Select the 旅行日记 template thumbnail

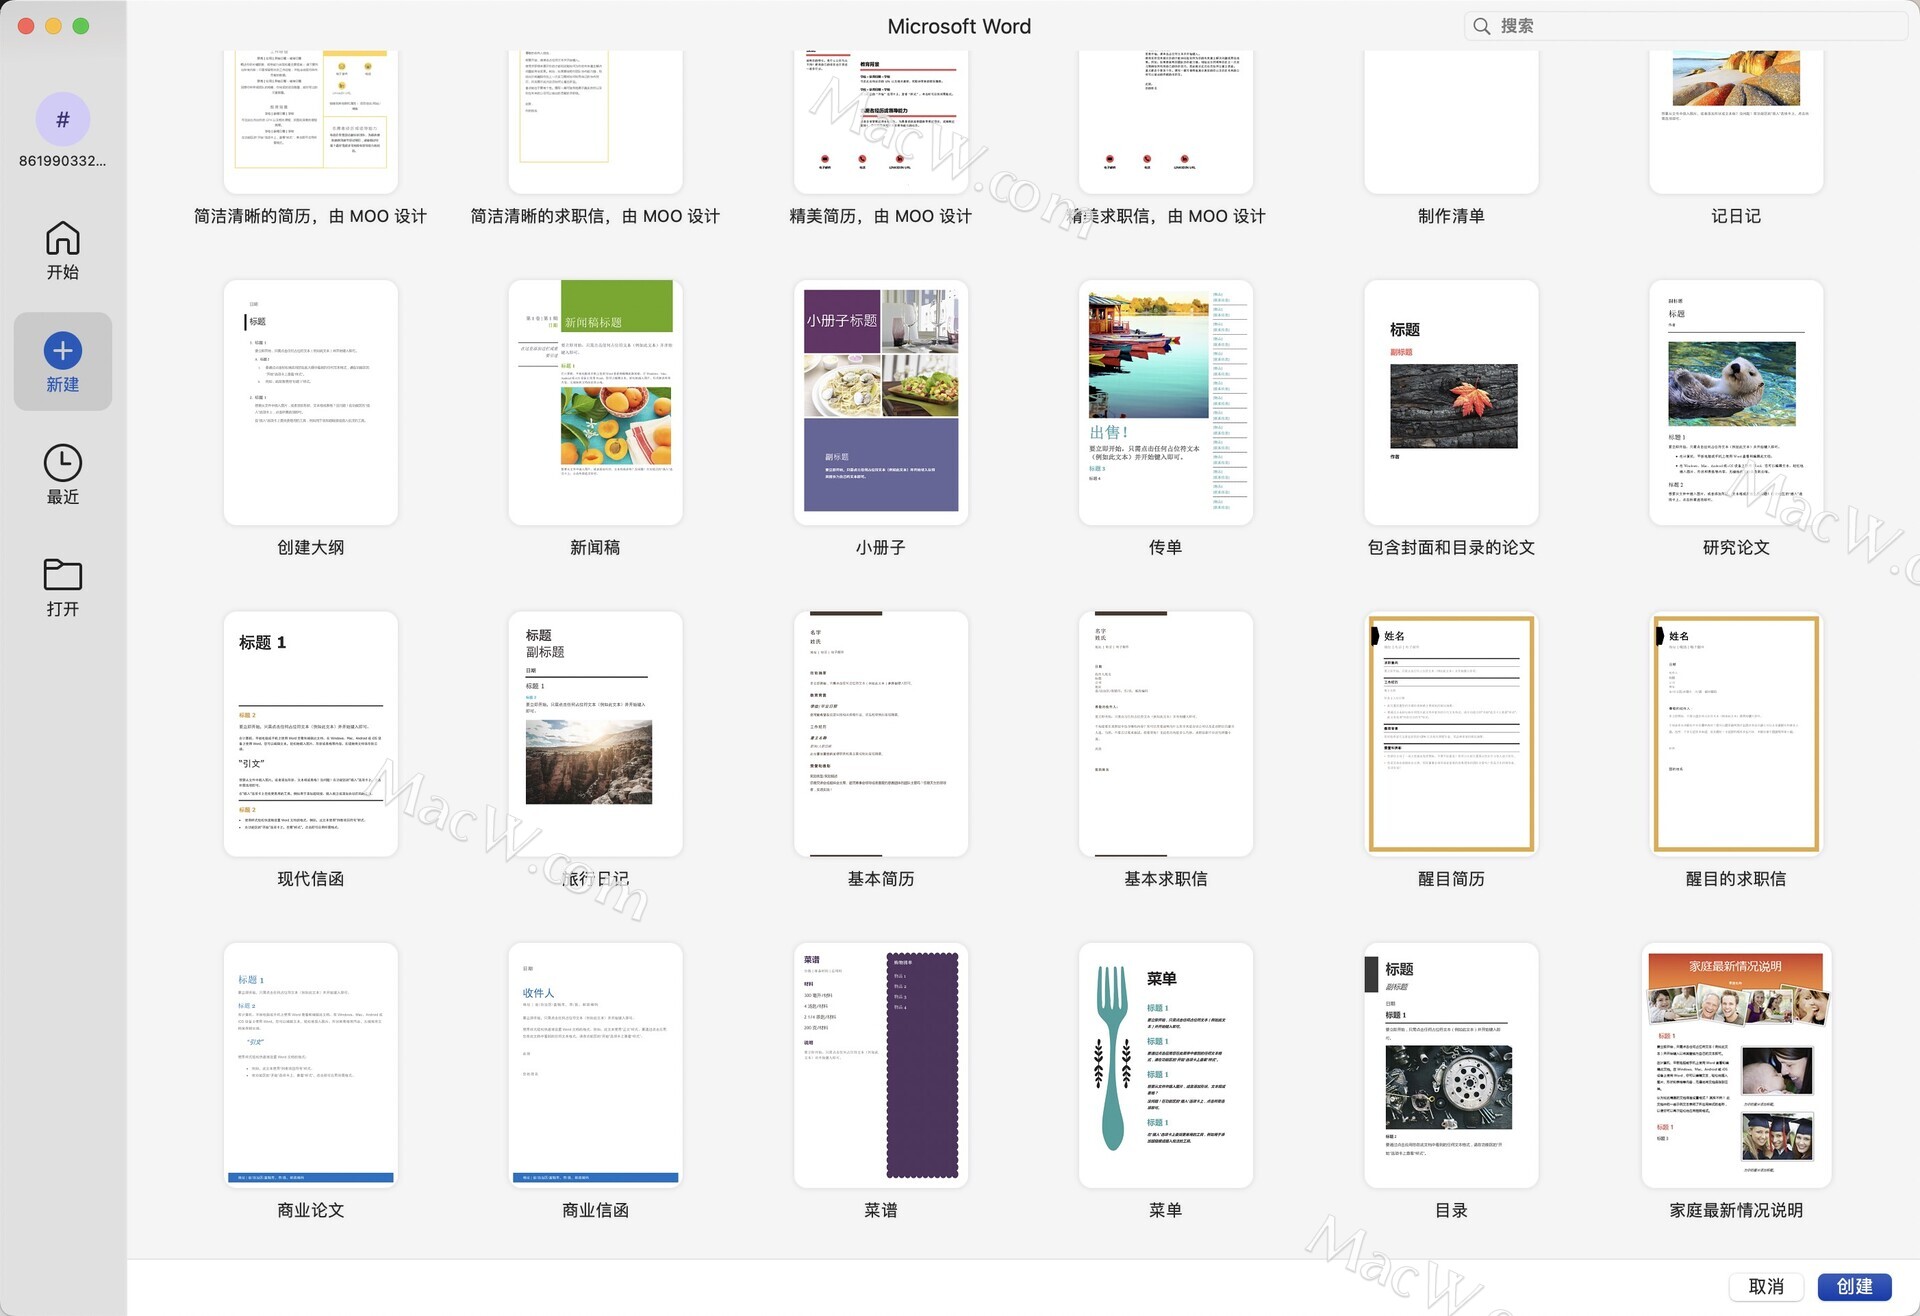coord(596,734)
